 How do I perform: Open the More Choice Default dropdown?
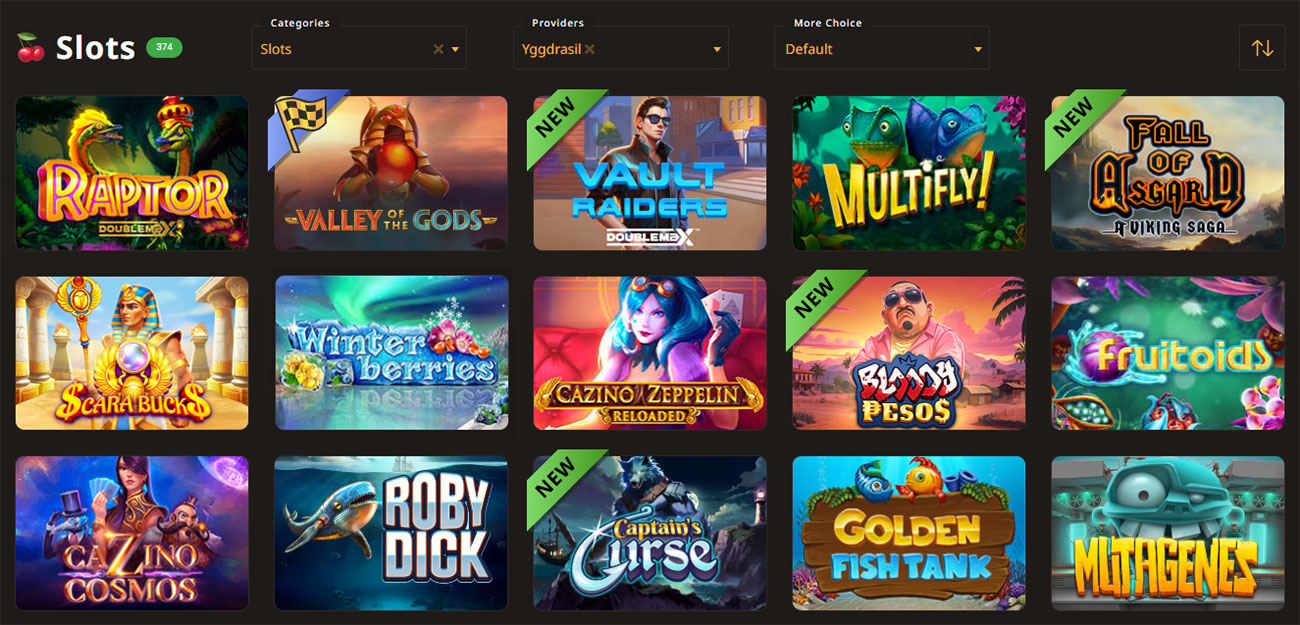881,48
